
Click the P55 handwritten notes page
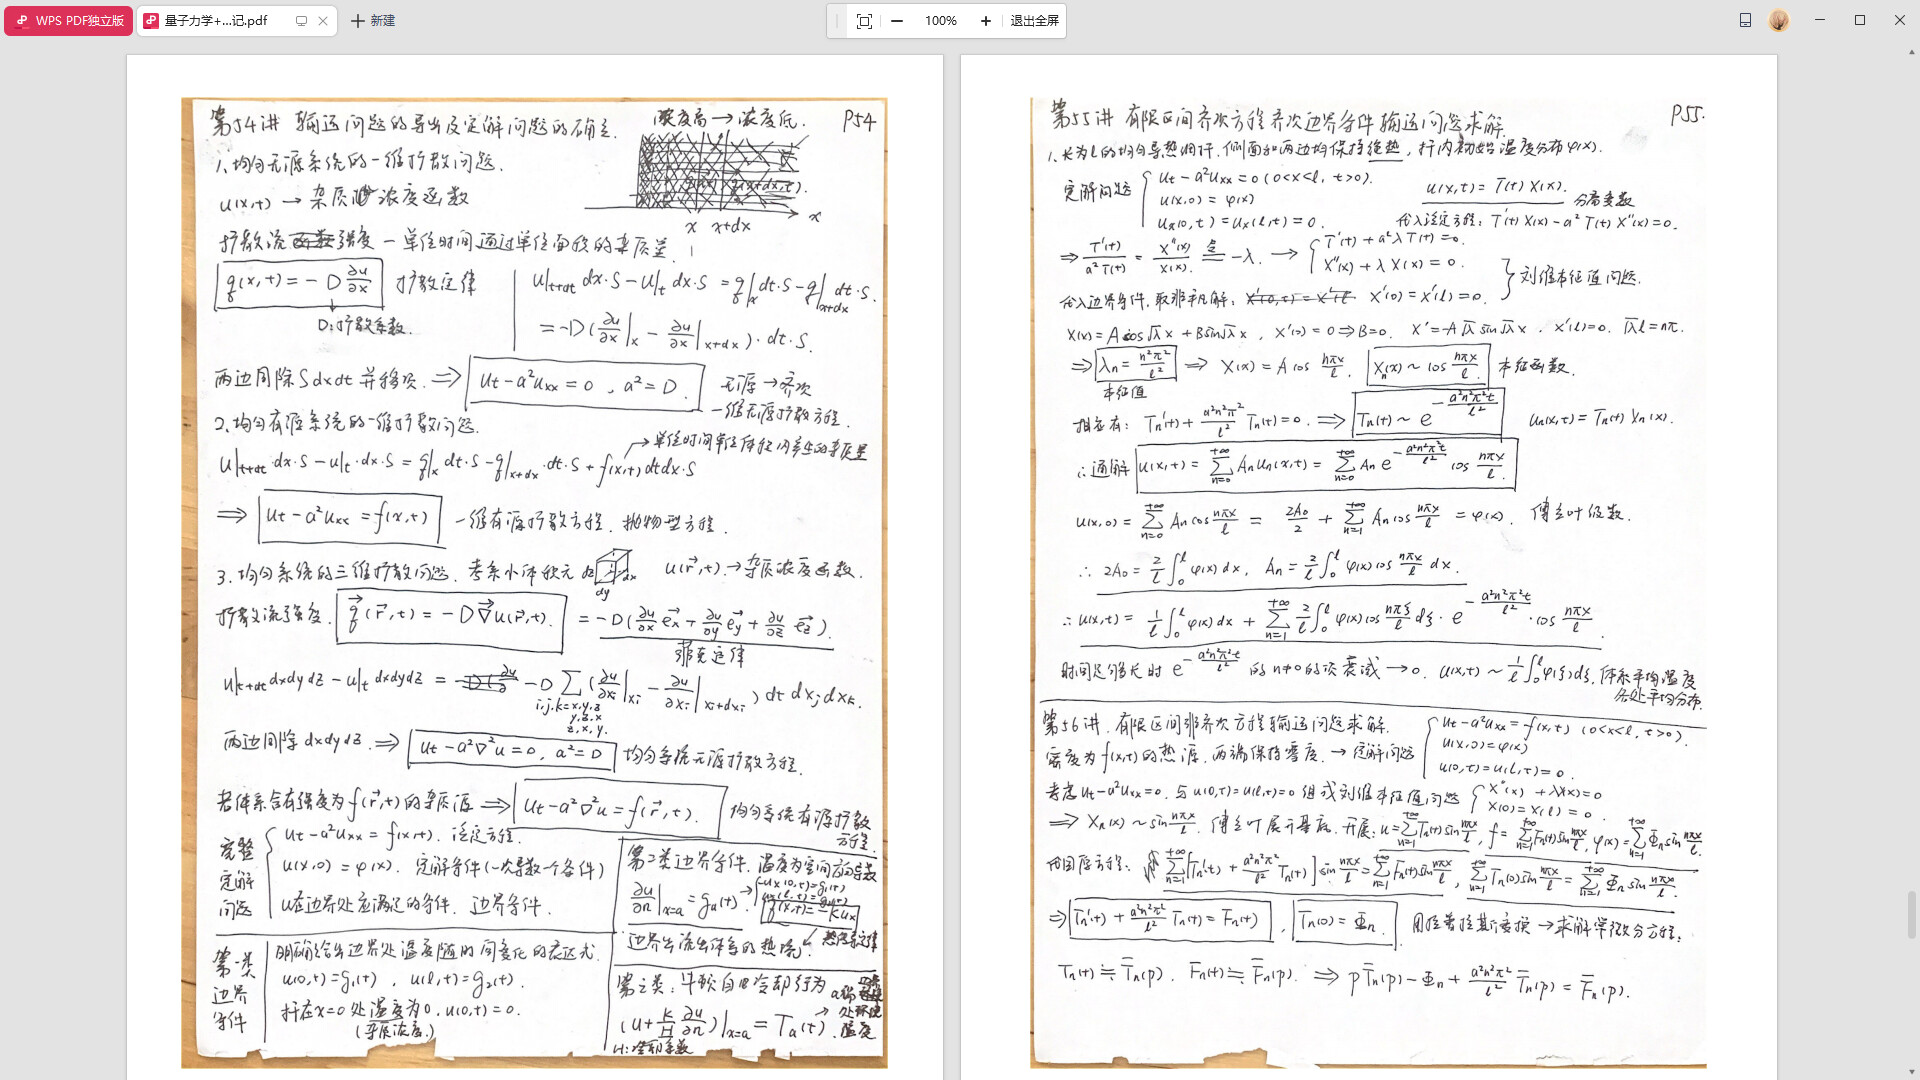pyautogui.click(x=1368, y=580)
